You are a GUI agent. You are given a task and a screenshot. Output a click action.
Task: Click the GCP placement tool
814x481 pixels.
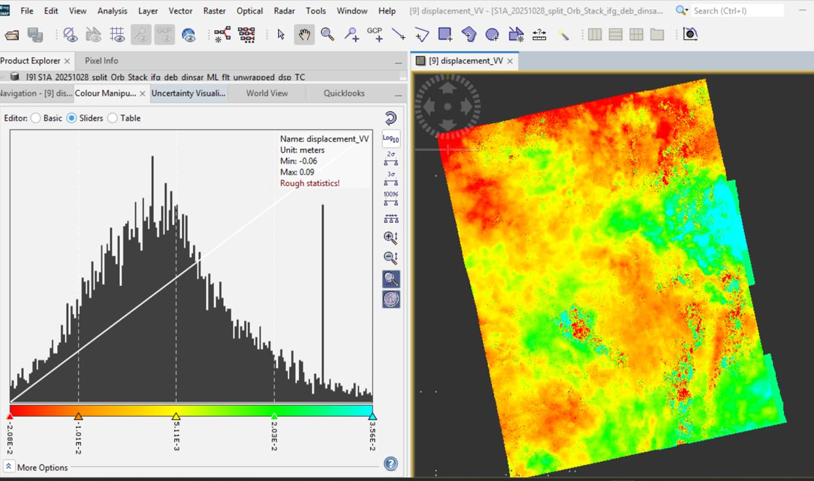tap(375, 34)
